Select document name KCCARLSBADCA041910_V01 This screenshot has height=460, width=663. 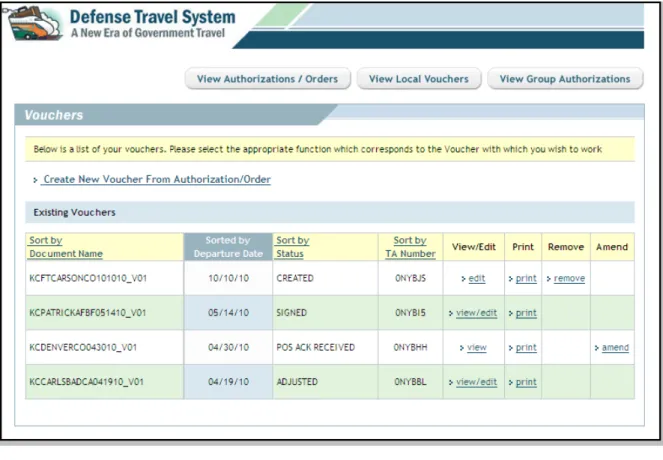tap(86, 382)
